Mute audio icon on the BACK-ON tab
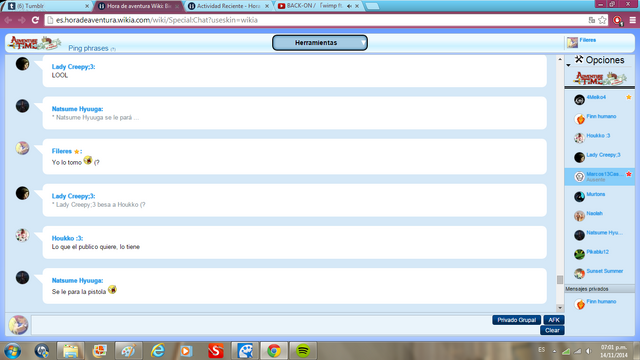 click(x=349, y=6)
